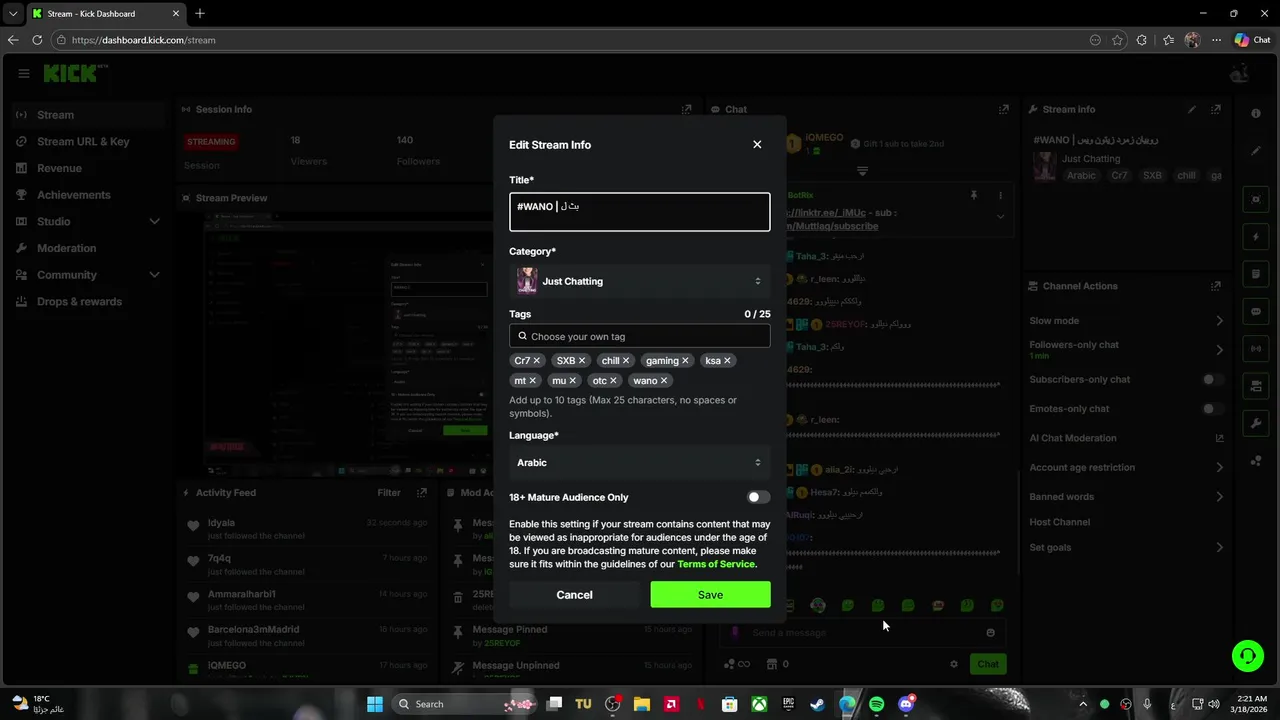This screenshot has height=720, width=1280.
Task: Click the info icon in right rail
Action: click(1256, 114)
